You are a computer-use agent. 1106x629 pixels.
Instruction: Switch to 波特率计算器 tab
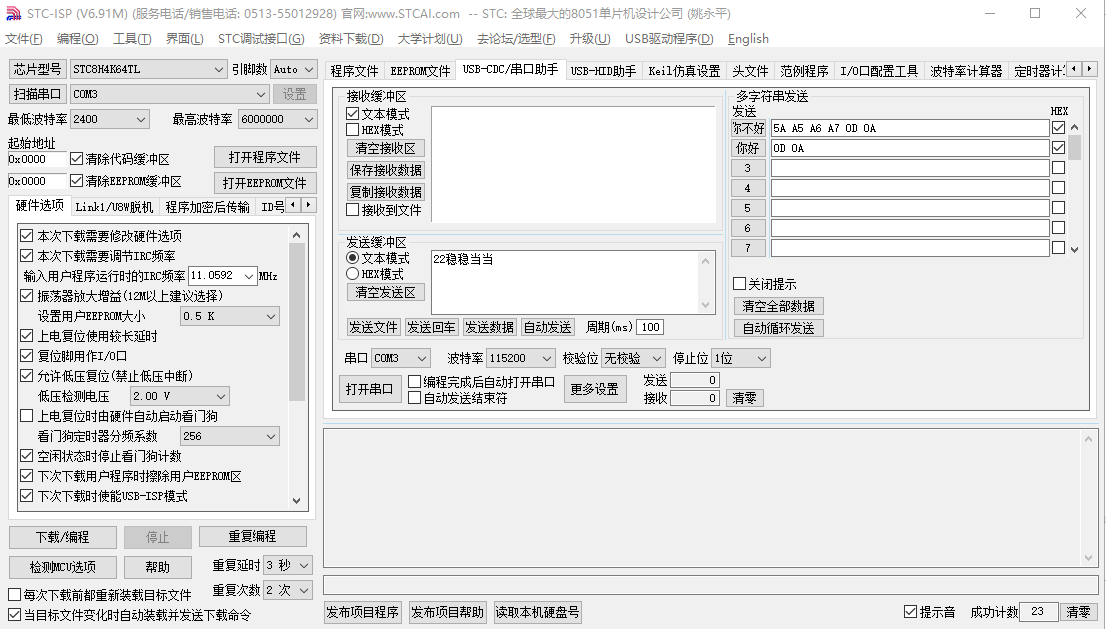966,71
